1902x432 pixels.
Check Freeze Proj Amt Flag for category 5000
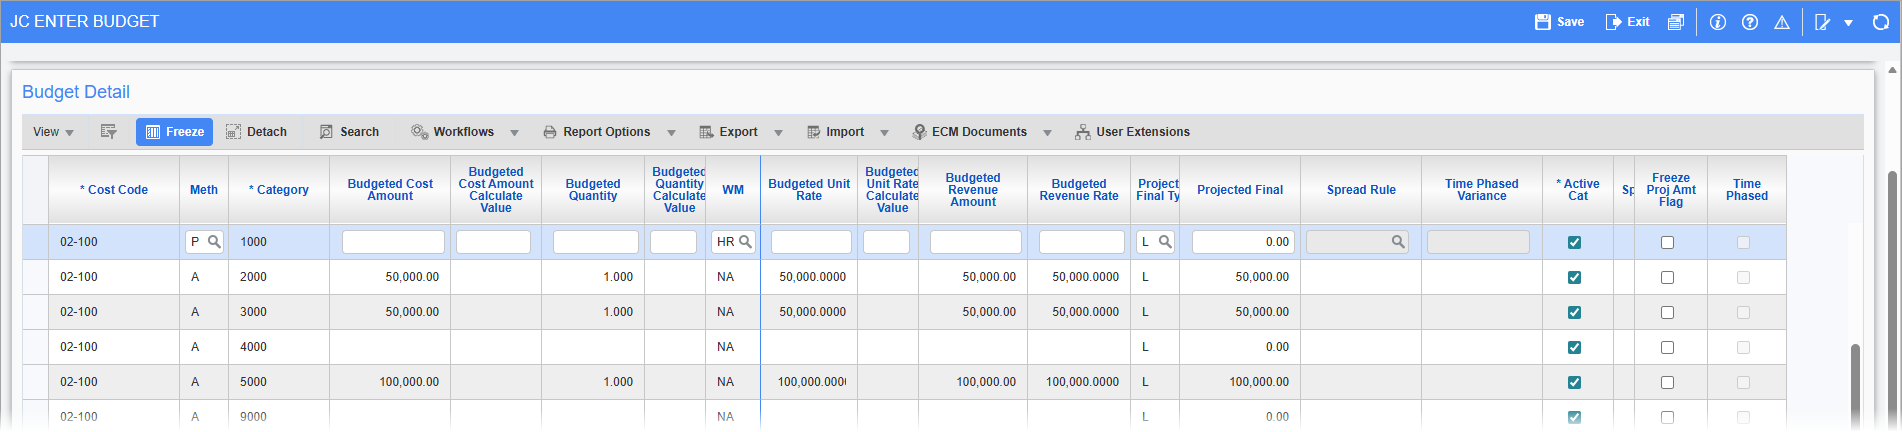click(1667, 383)
